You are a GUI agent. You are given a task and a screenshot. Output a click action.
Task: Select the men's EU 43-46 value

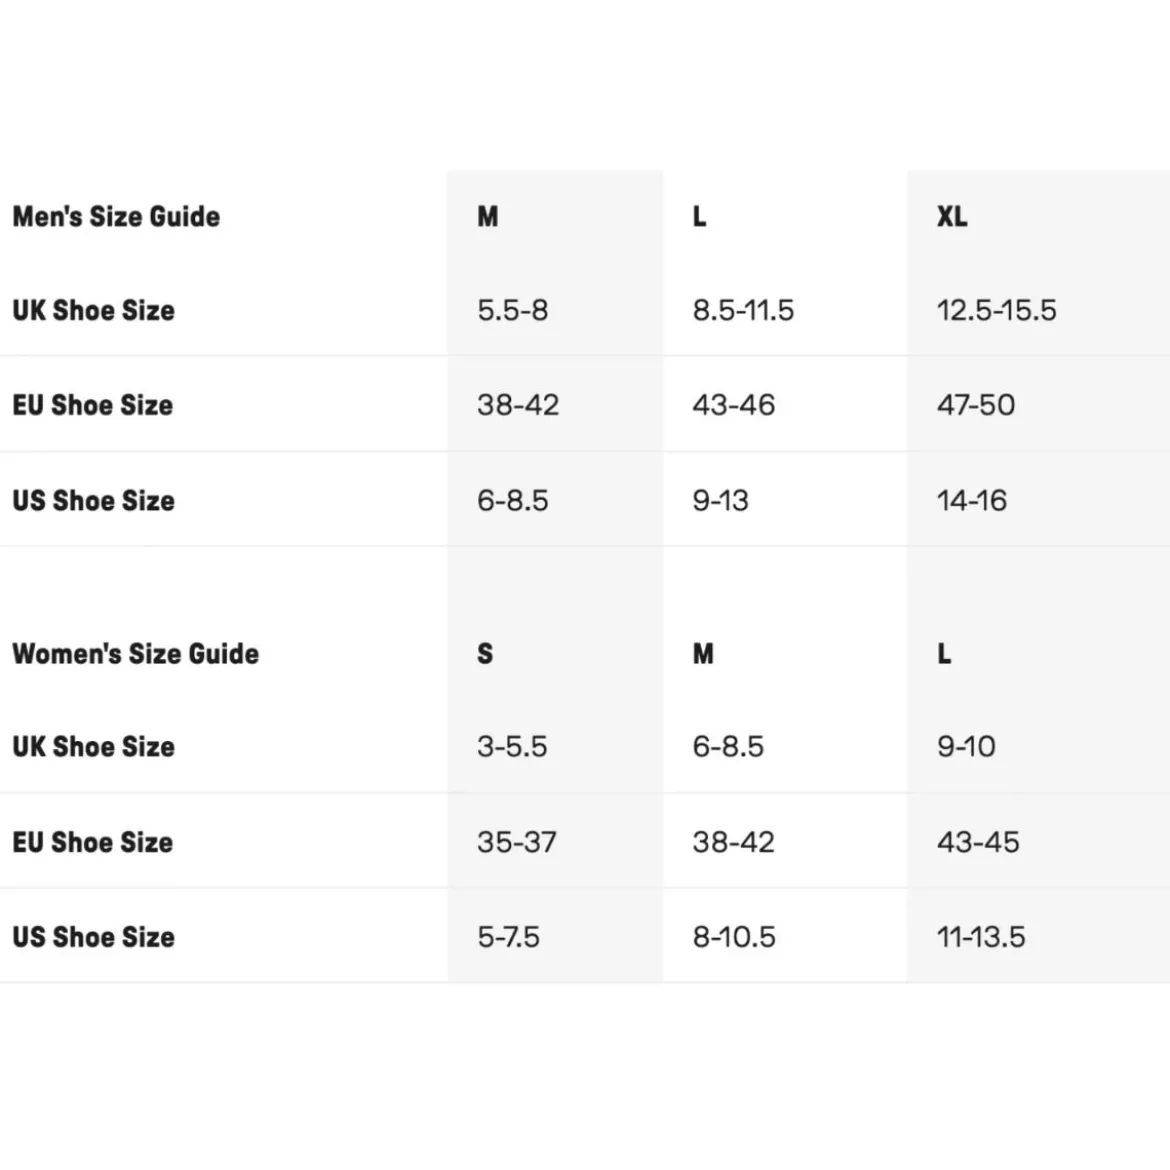(x=734, y=404)
